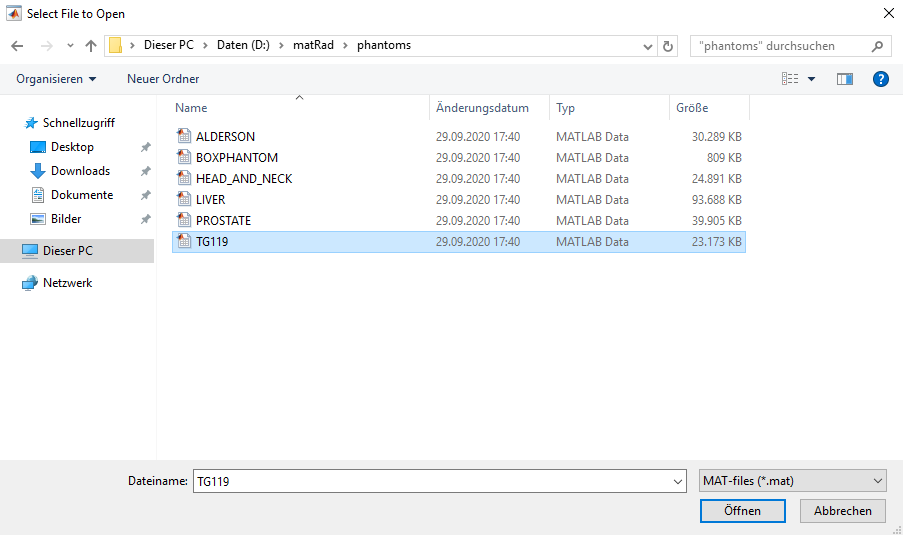903x535 pixels.
Task: Select 'Dieser PC' in the breadcrumb path
Action: pyautogui.click(x=169, y=45)
